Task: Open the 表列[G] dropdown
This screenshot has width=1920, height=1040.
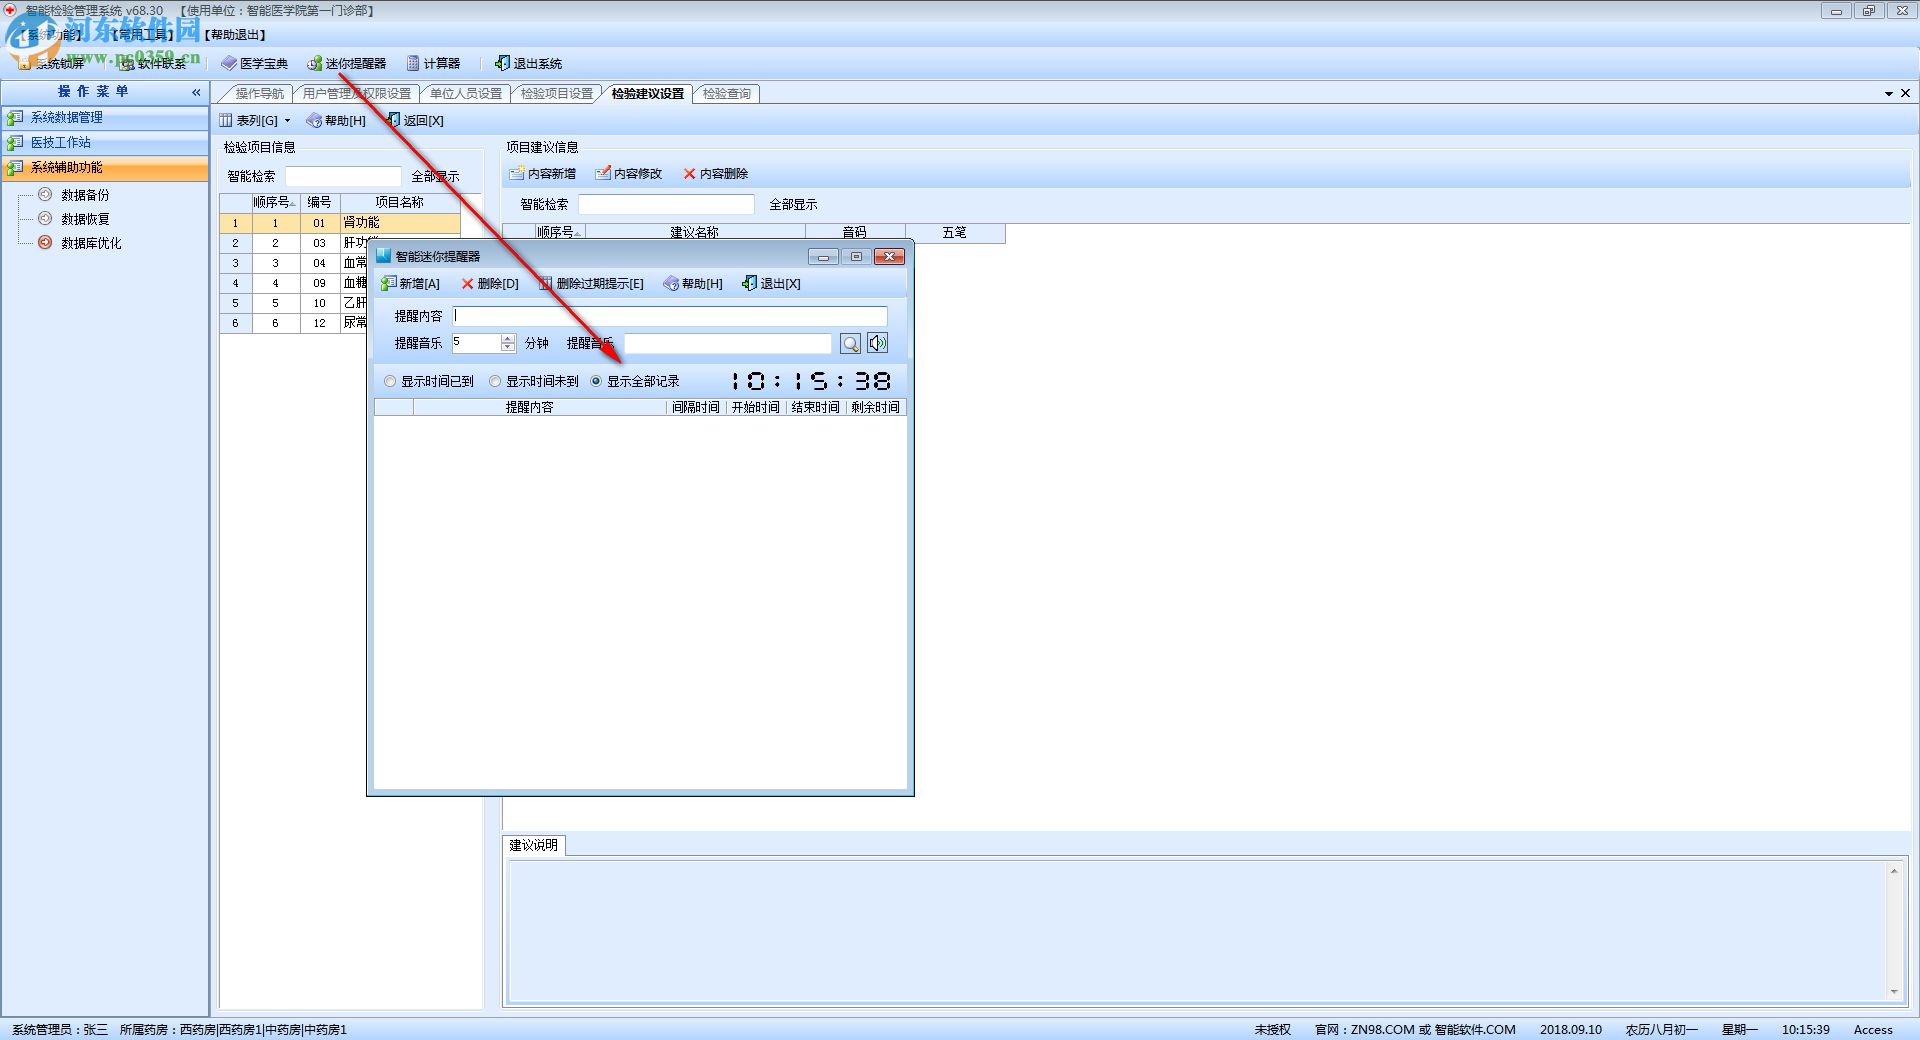Action: [255, 121]
